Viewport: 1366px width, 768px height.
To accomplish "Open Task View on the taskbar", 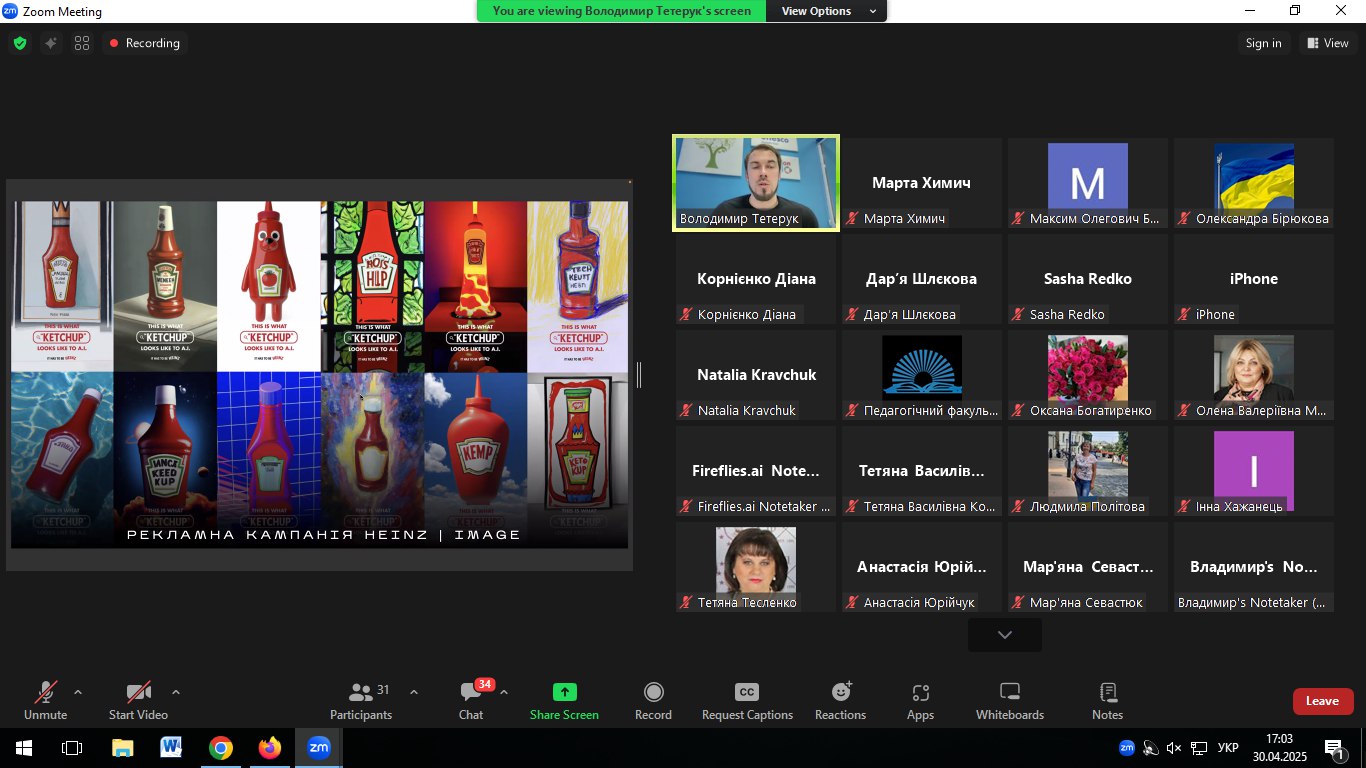I will 72,748.
